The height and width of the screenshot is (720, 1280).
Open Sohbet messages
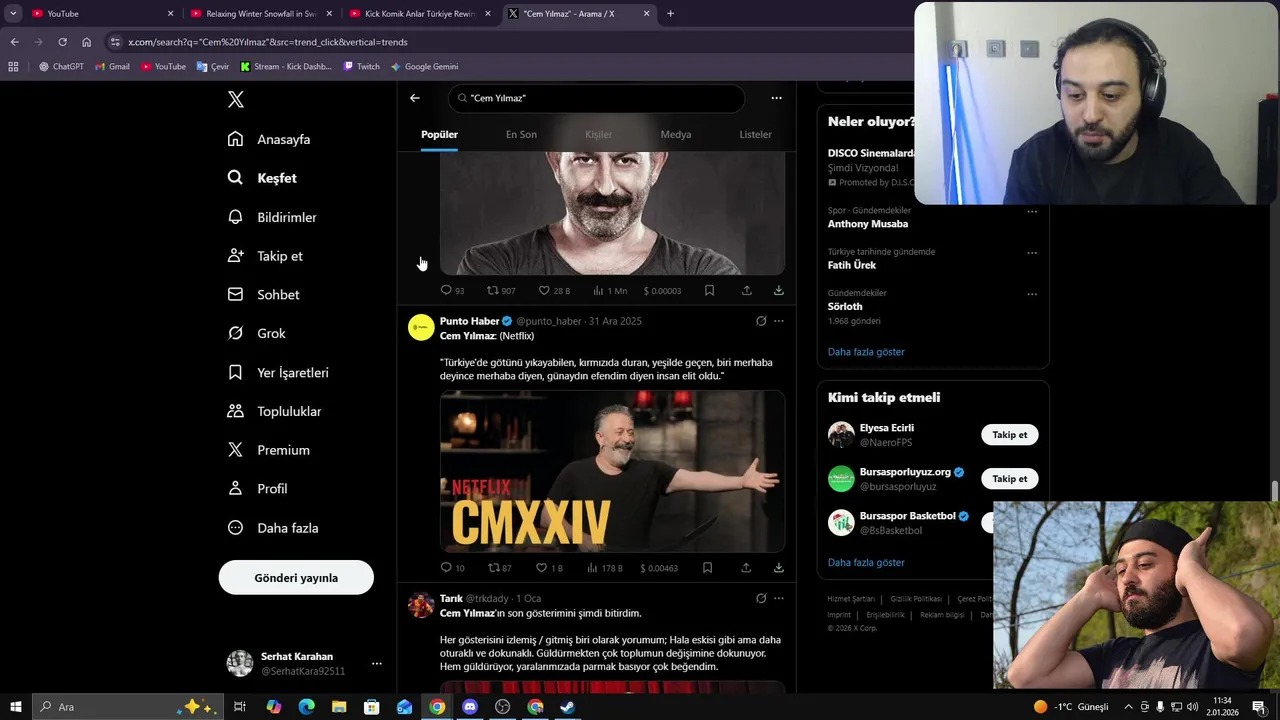(x=263, y=295)
